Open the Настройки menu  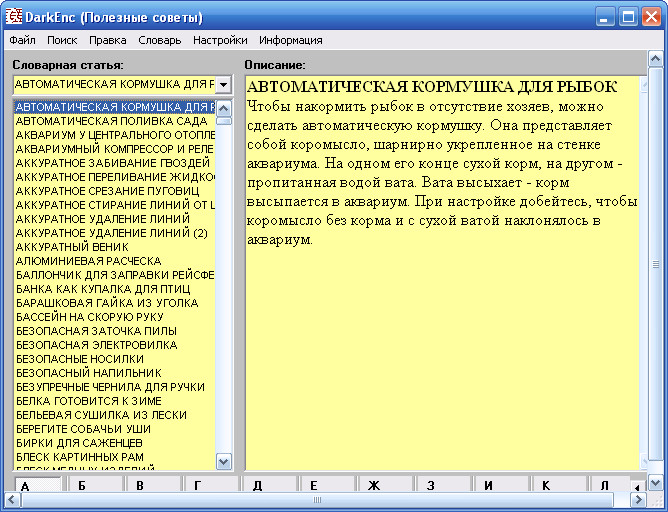[220, 40]
